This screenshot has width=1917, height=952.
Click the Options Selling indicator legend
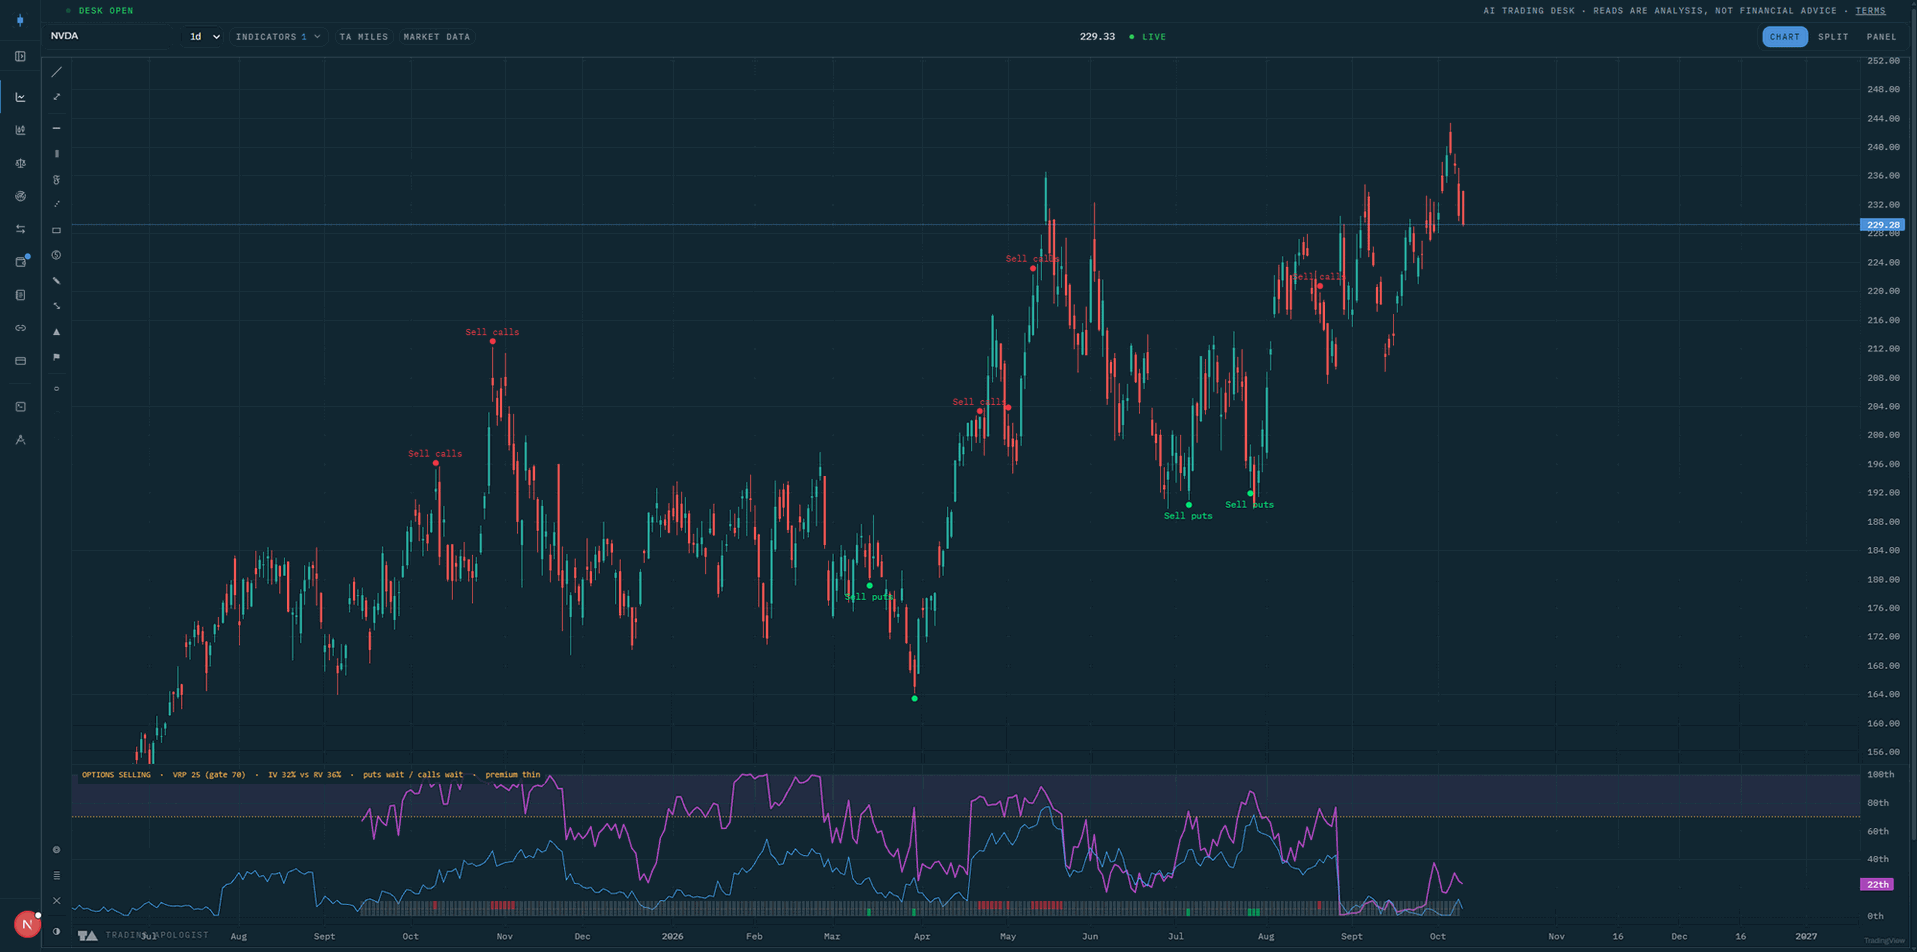[x=311, y=775]
